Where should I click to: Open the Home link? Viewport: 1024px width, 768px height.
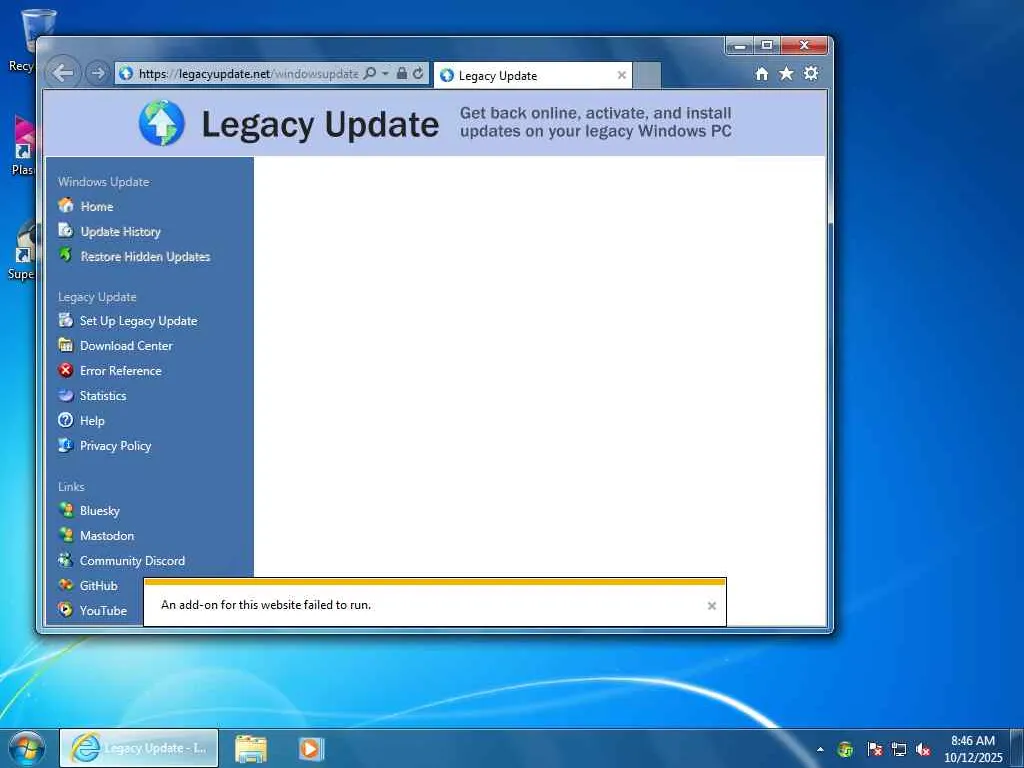click(97, 206)
